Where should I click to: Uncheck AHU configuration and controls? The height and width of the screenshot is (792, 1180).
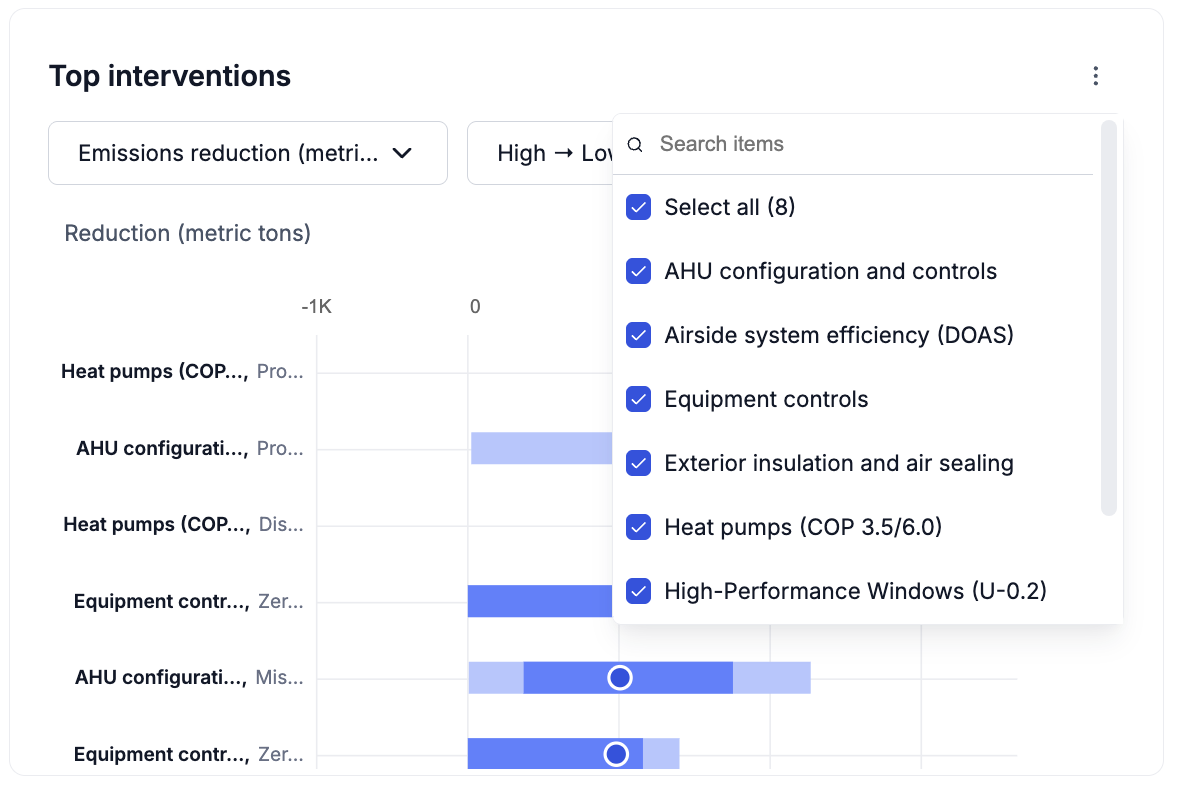click(639, 271)
